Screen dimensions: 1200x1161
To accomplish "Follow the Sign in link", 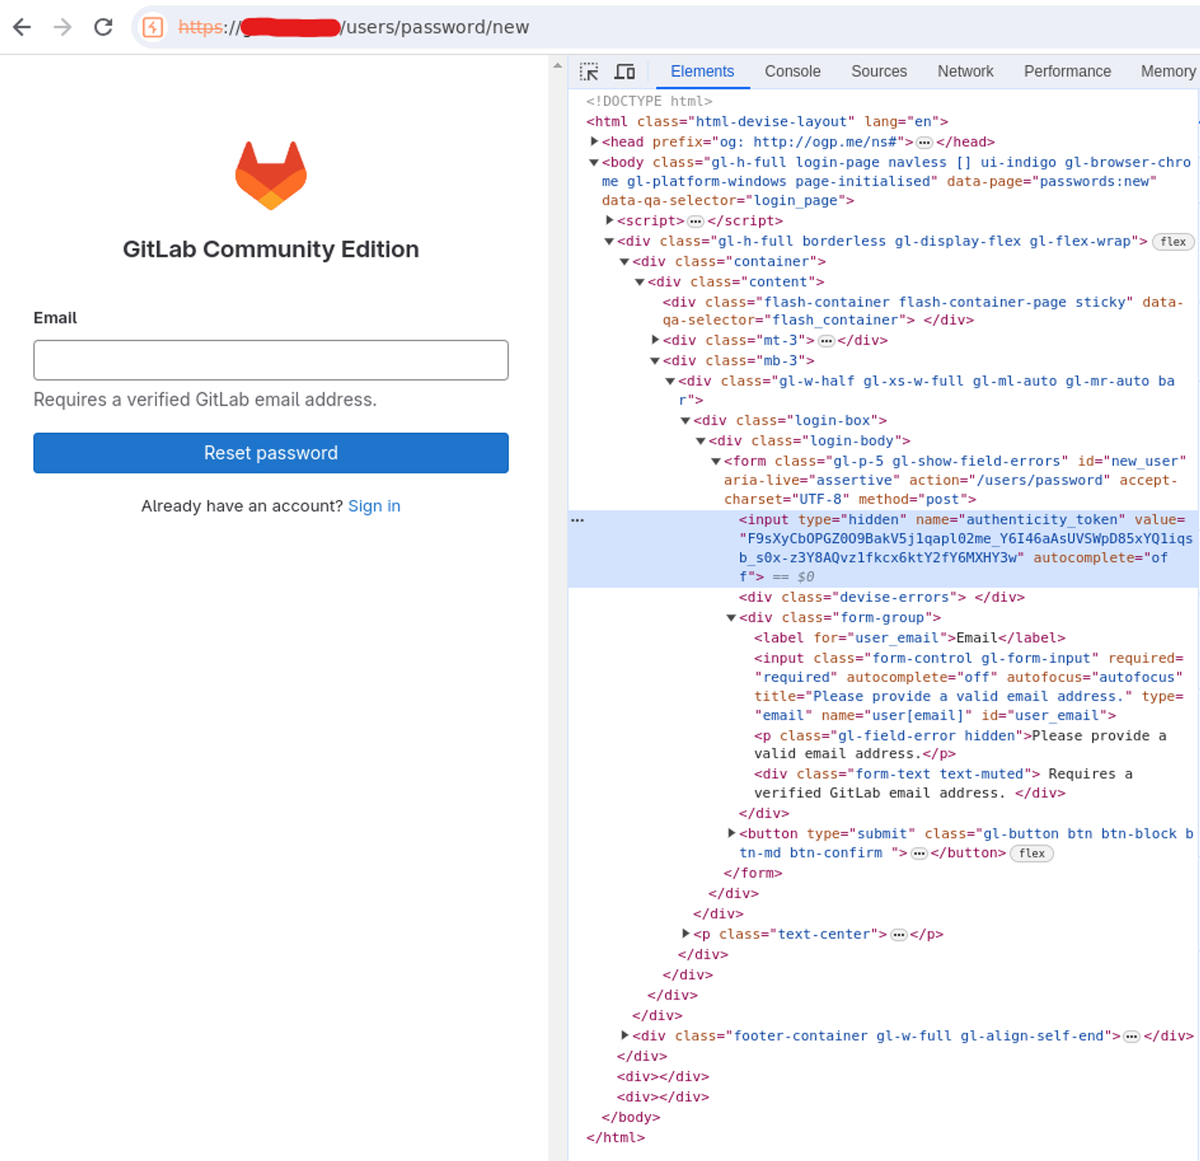I will coord(374,506).
